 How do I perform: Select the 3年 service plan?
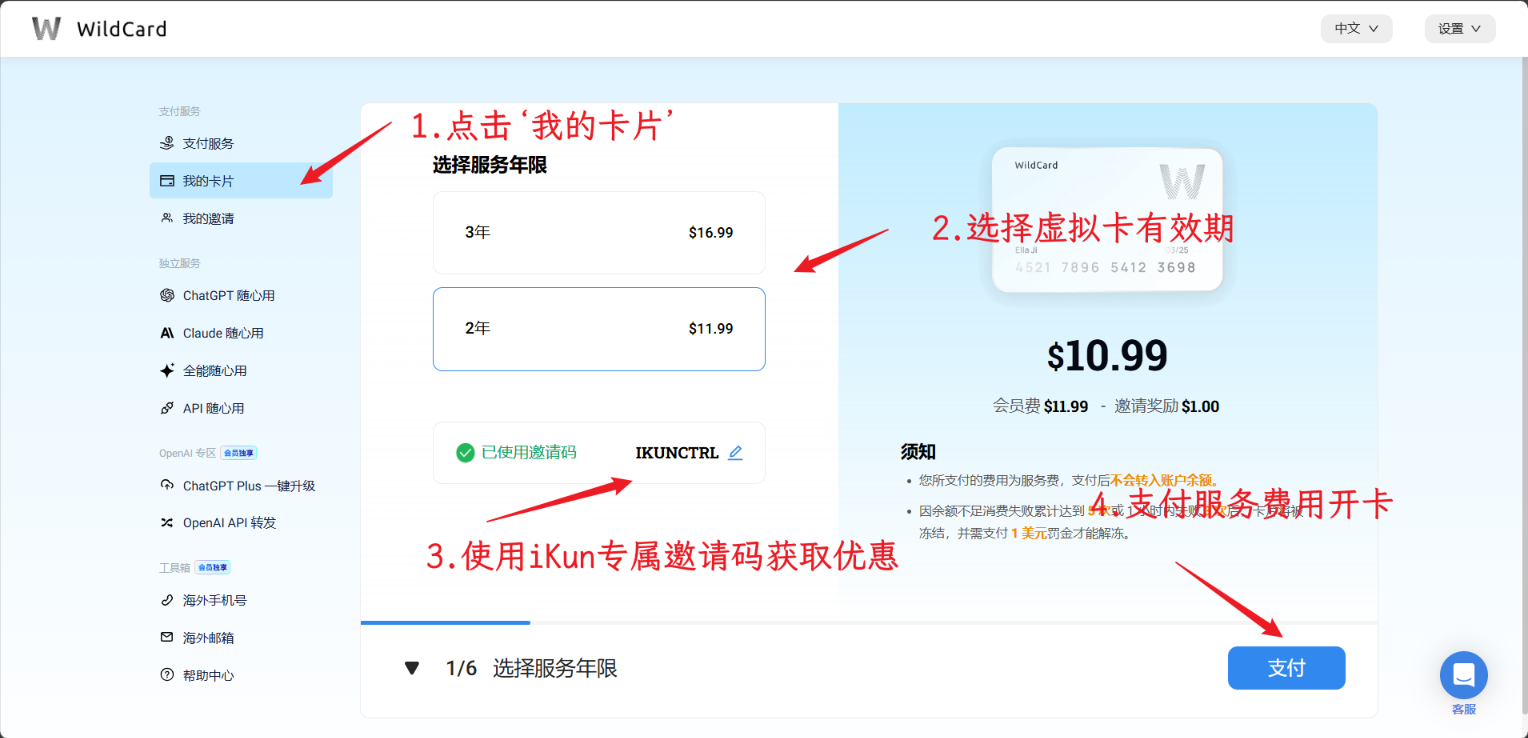(598, 232)
